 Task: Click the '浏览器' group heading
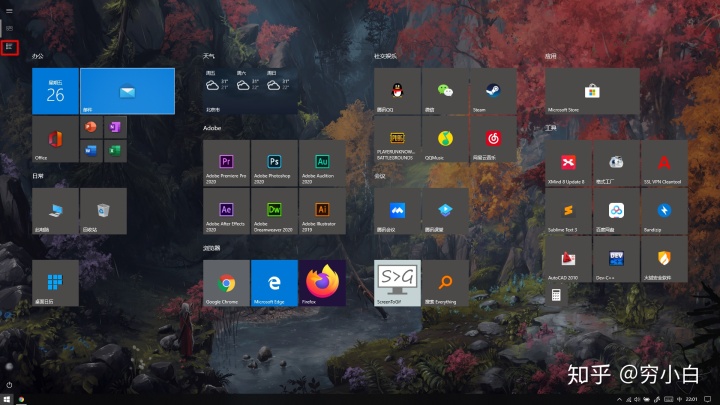212,248
